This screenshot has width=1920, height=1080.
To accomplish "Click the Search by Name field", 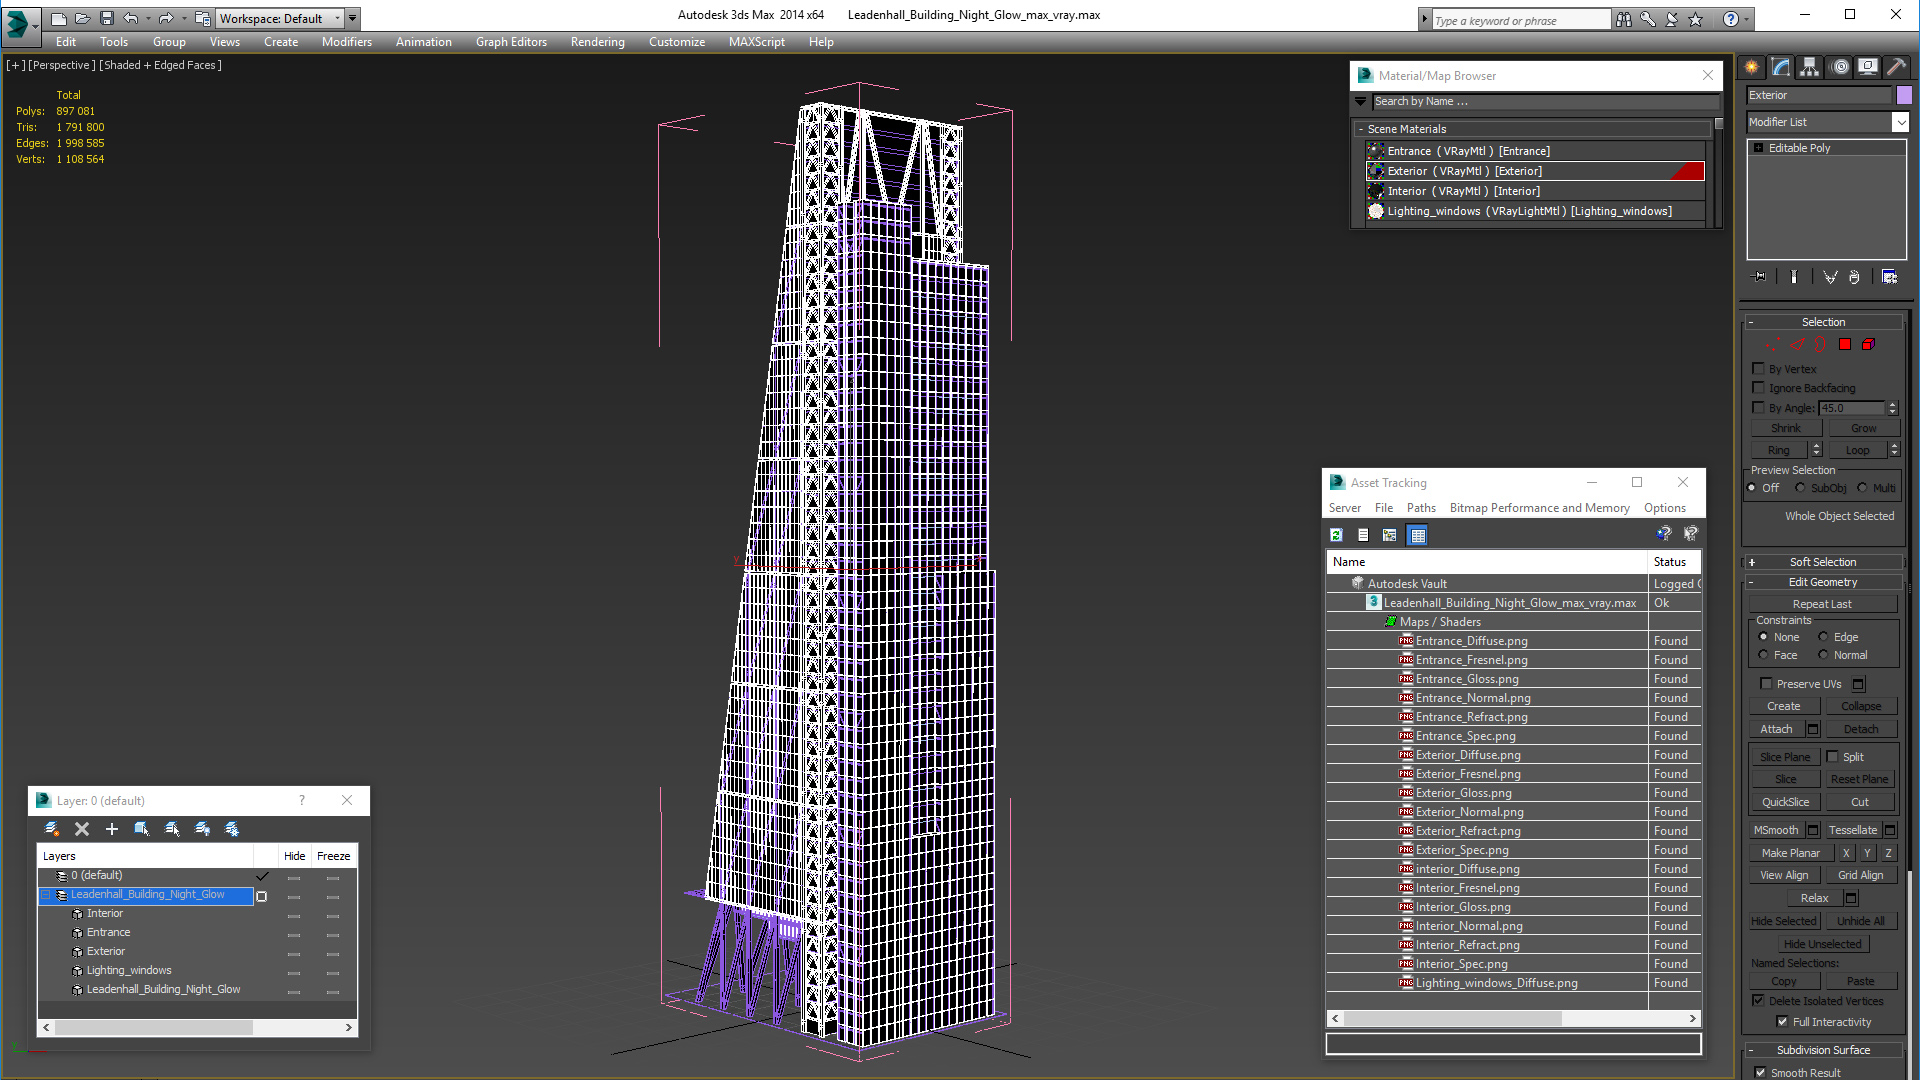I will (1540, 101).
